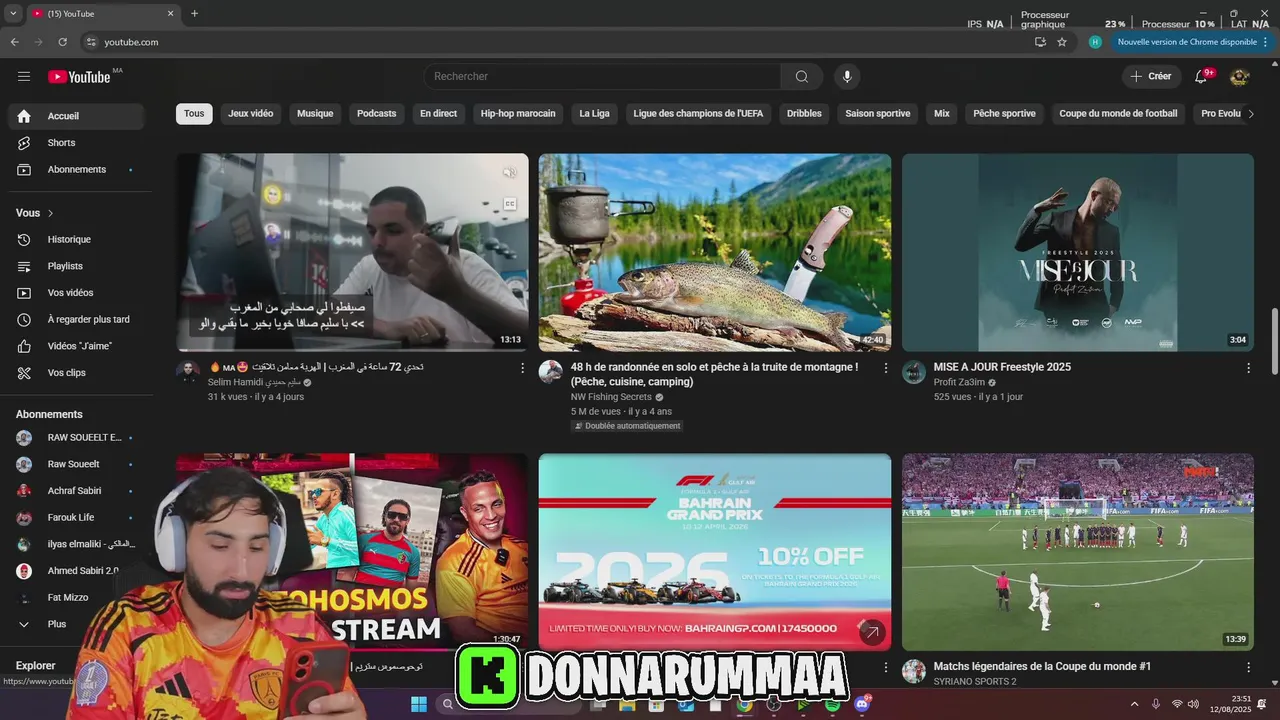Open Profit Za3im channel avatar
Image resolution: width=1280 pixels, height=720 pixels.
[914, 372]
